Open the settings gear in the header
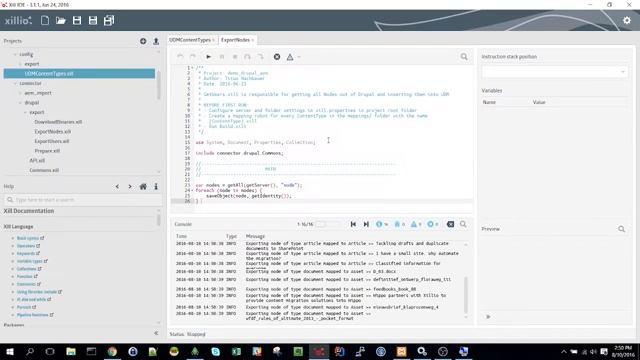The width and height of the screenshot is (640, 360). (627, 20)
